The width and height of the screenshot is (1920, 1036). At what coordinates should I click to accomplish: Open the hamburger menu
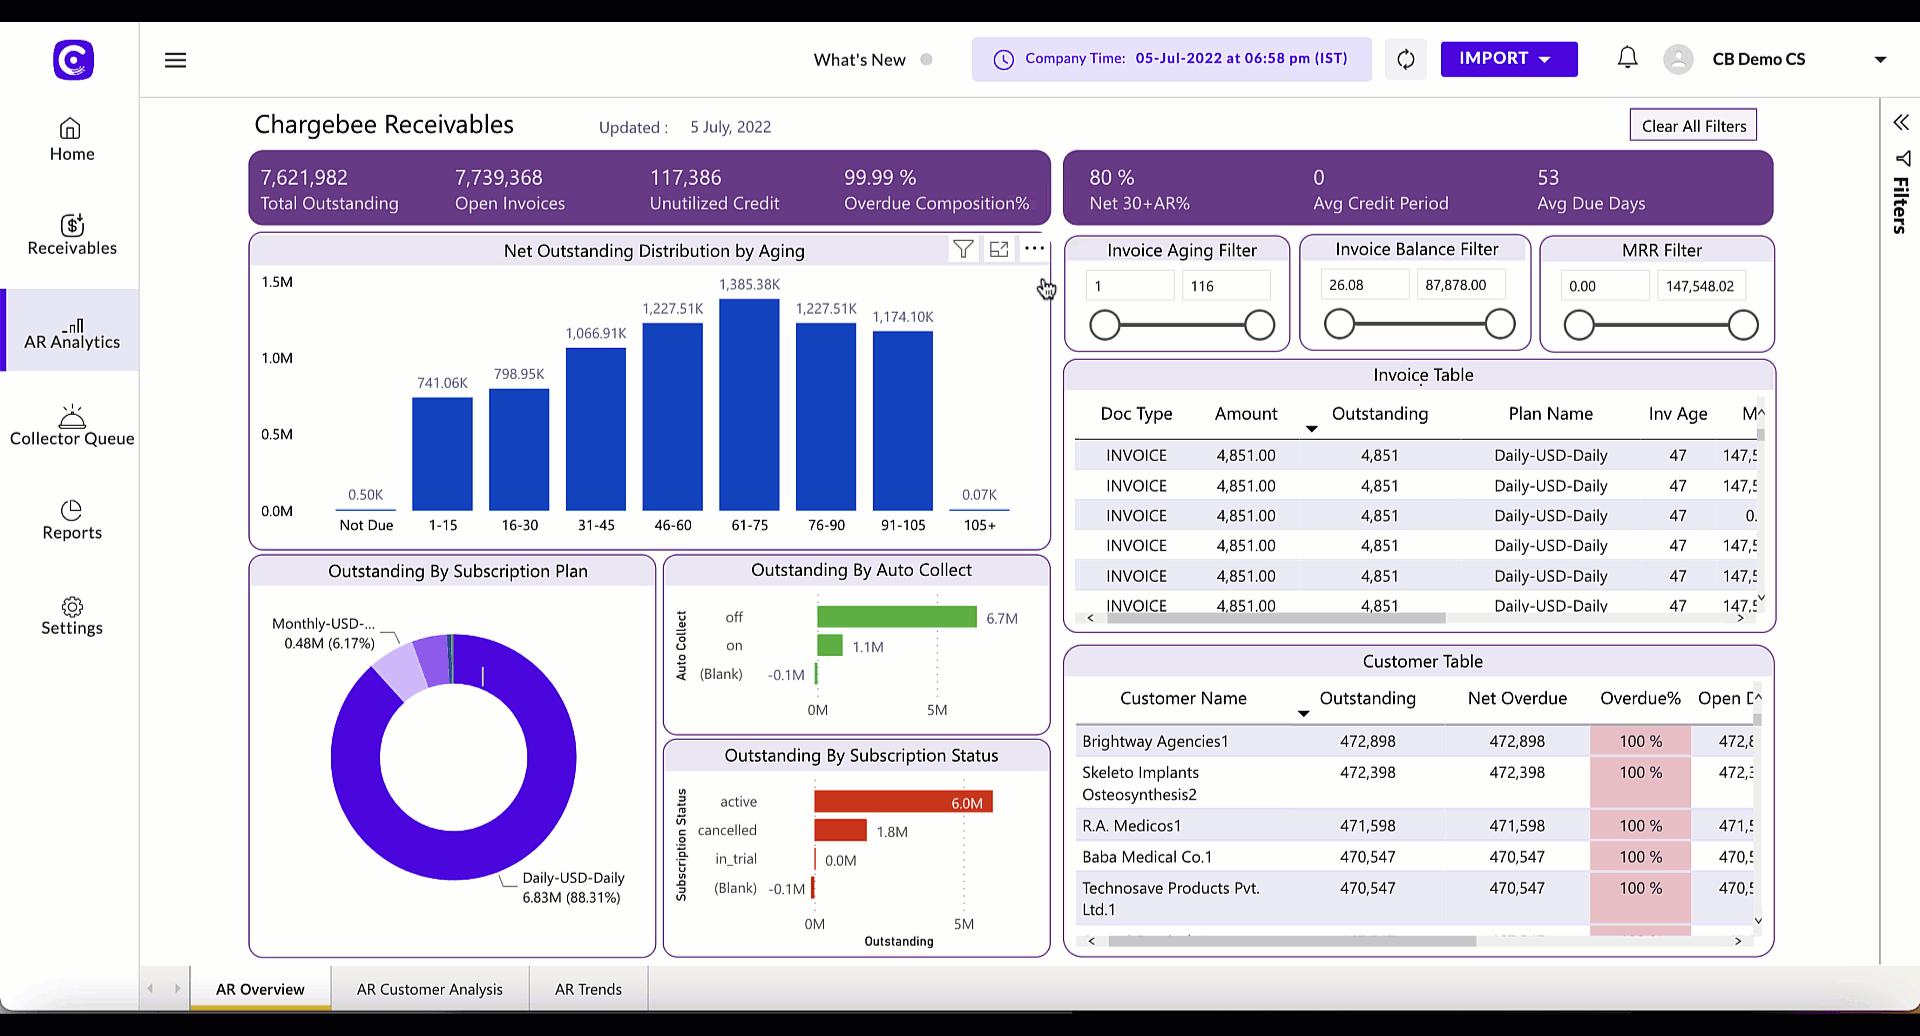pos(175,60)
